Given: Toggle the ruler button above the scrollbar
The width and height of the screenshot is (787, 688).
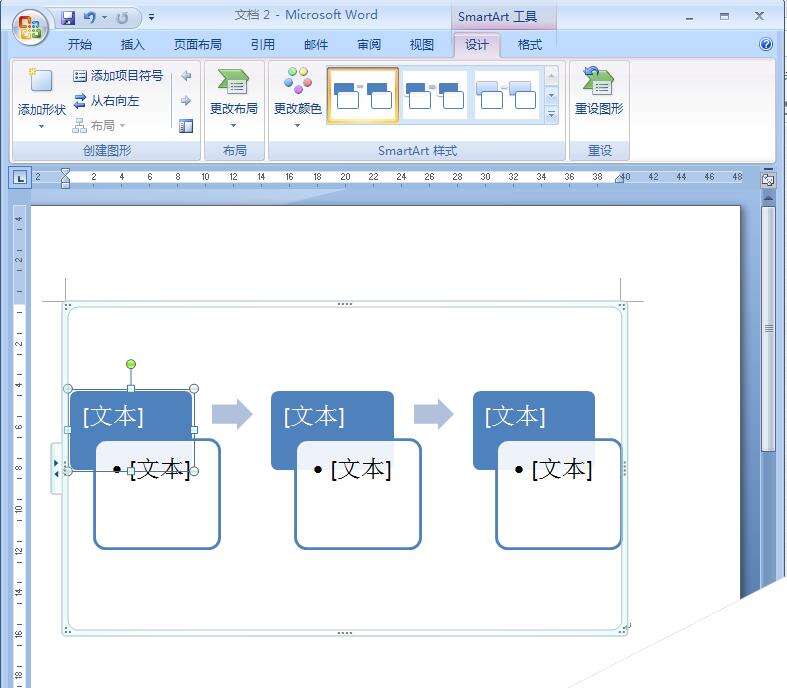Looking at the screenshot, I should [768, 180].
